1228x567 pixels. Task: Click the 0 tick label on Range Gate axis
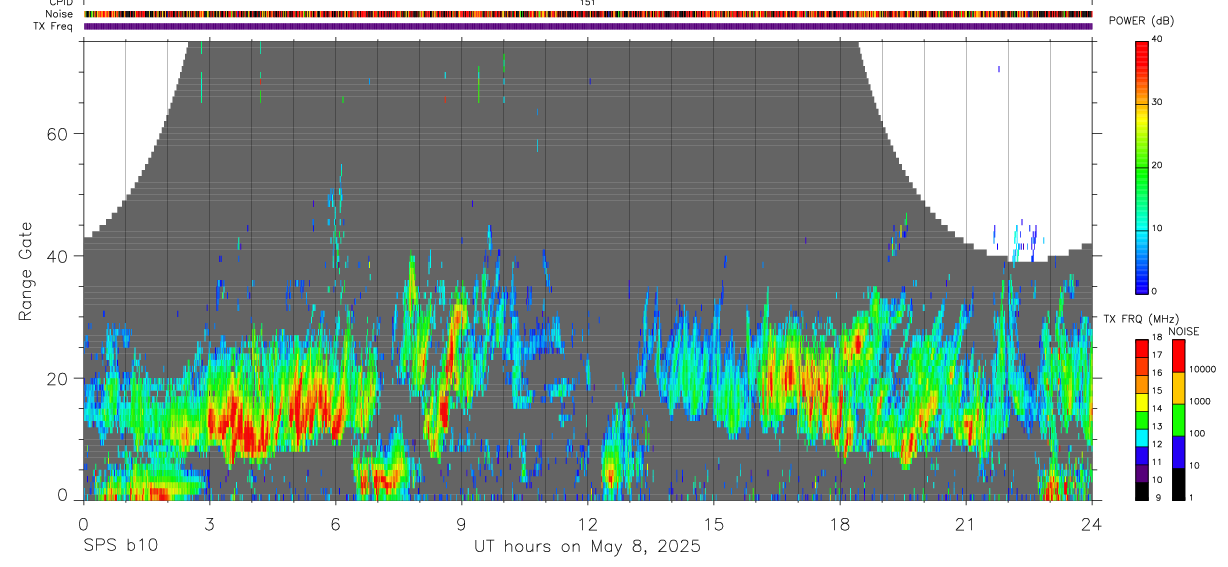point(63,495)
